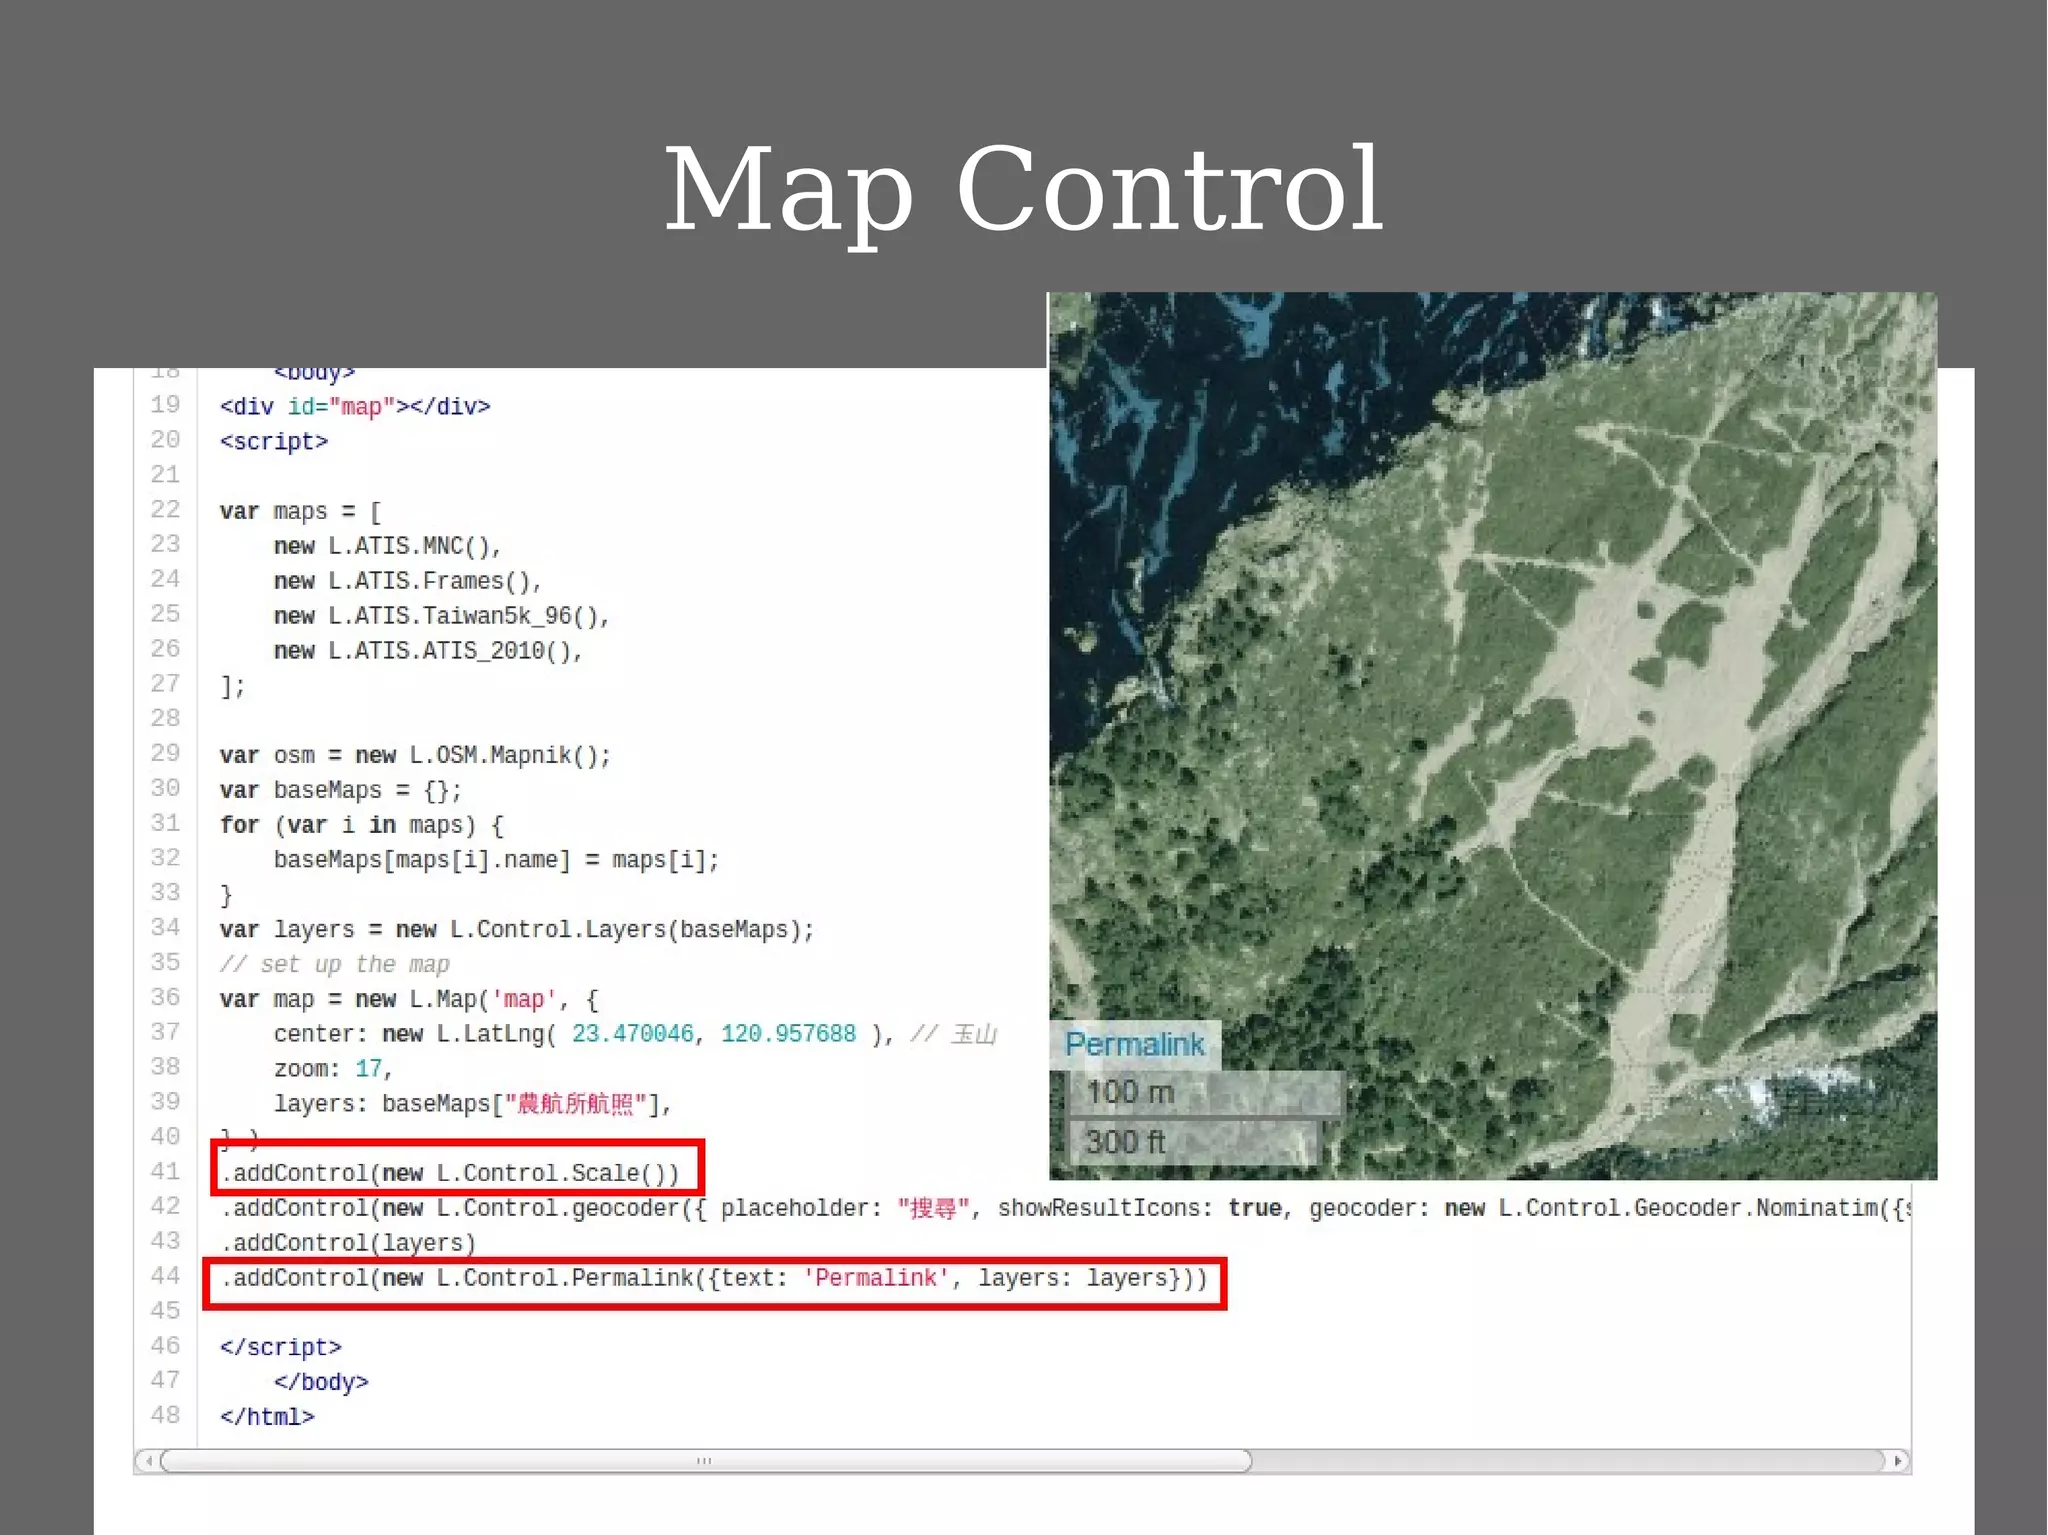This screenshot has height=1535, width=2048.
Task: Click 'var baseMaps = {};' line
Action: tap(340, 790)
